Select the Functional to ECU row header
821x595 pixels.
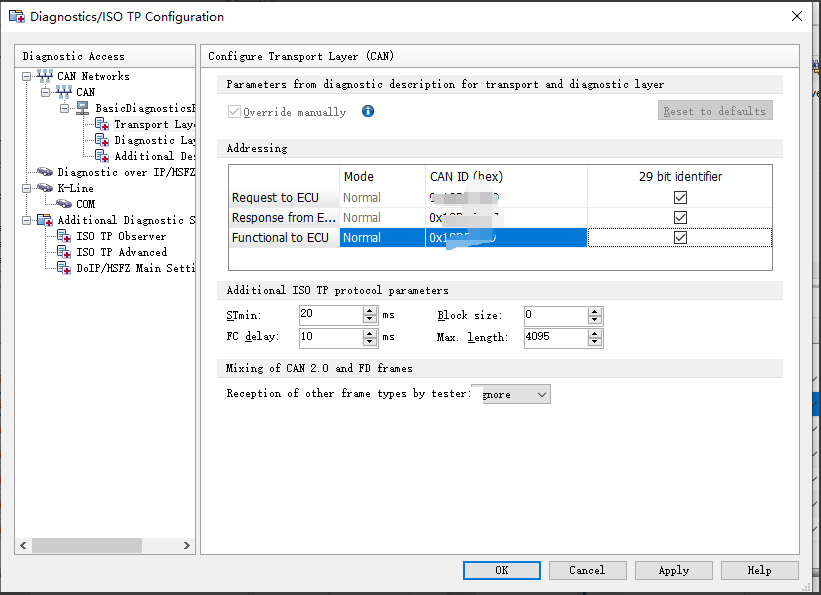(284, 237)
